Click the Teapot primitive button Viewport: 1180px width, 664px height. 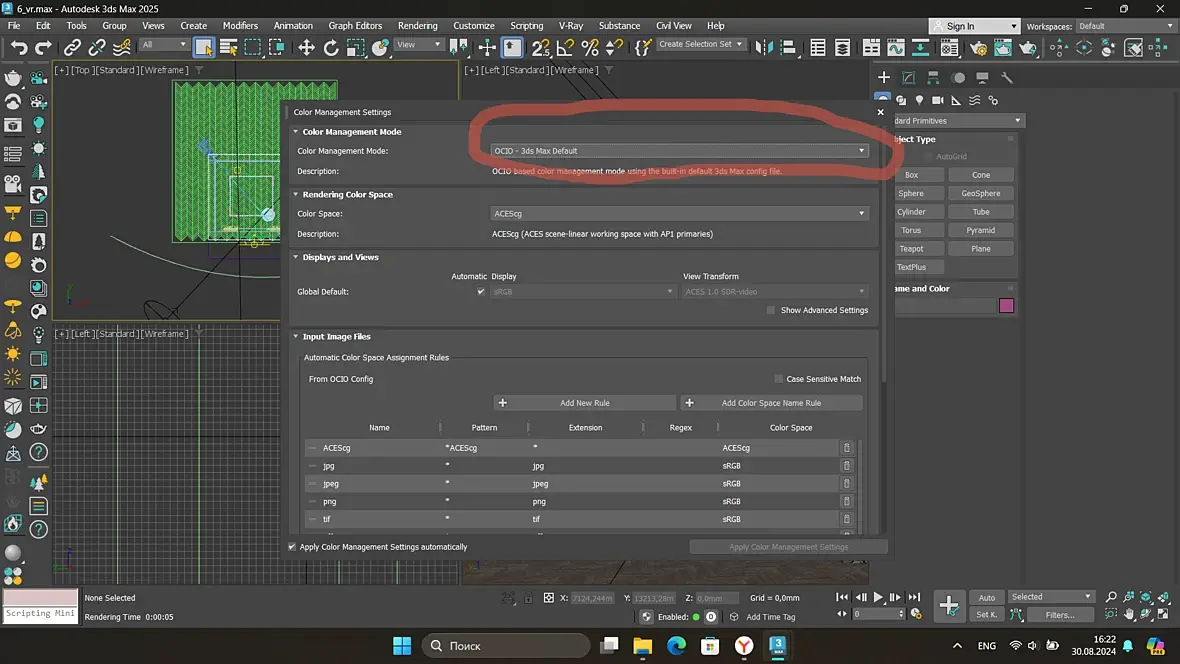911,248
